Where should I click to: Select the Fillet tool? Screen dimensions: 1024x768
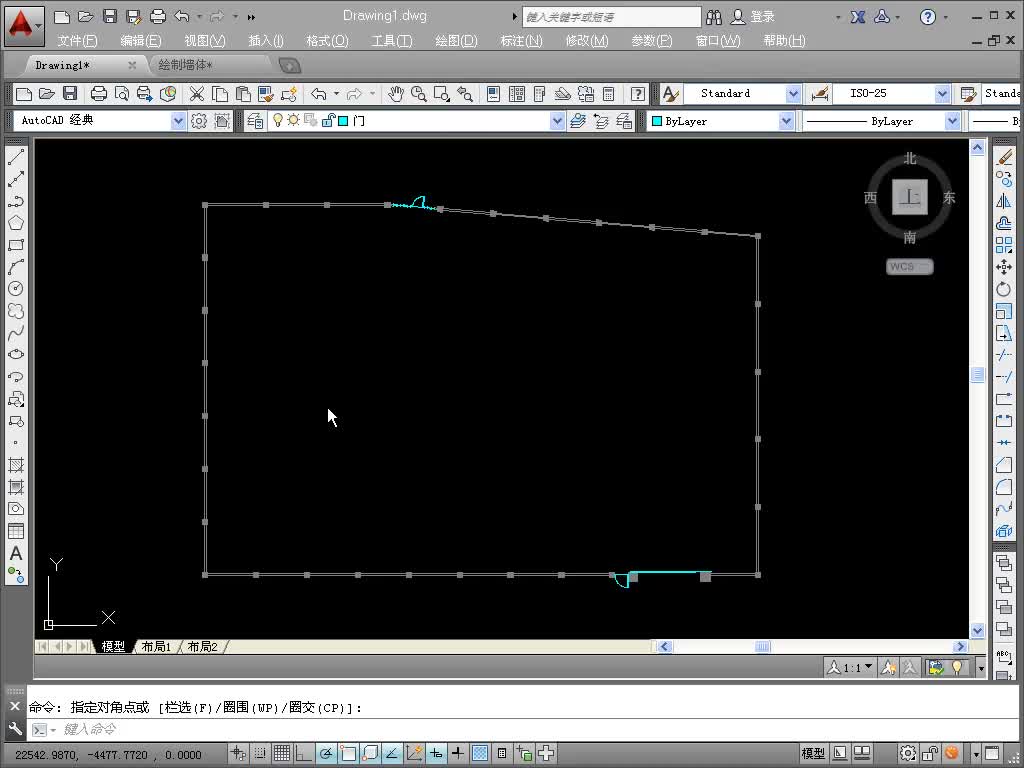[1004, 487]
